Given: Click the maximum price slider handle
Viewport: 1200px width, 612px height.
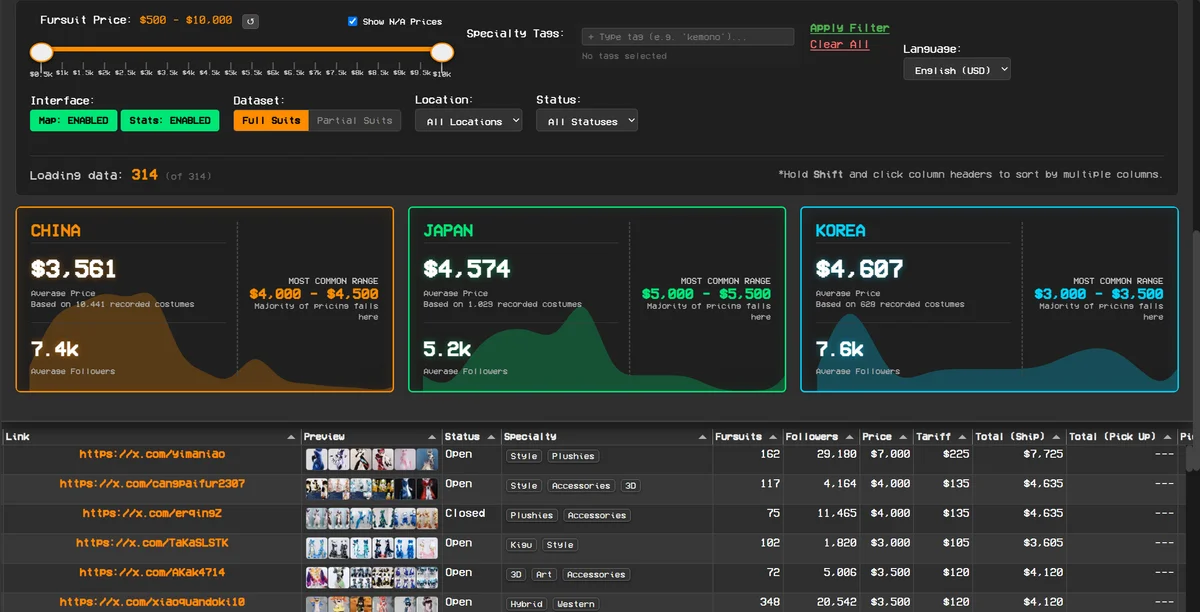Looking at the screenshot, I should tap(442, 52).
